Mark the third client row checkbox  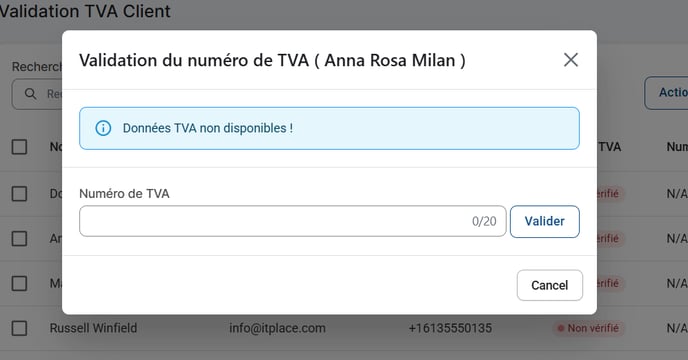pyautogui.click(x=19, y=283)
